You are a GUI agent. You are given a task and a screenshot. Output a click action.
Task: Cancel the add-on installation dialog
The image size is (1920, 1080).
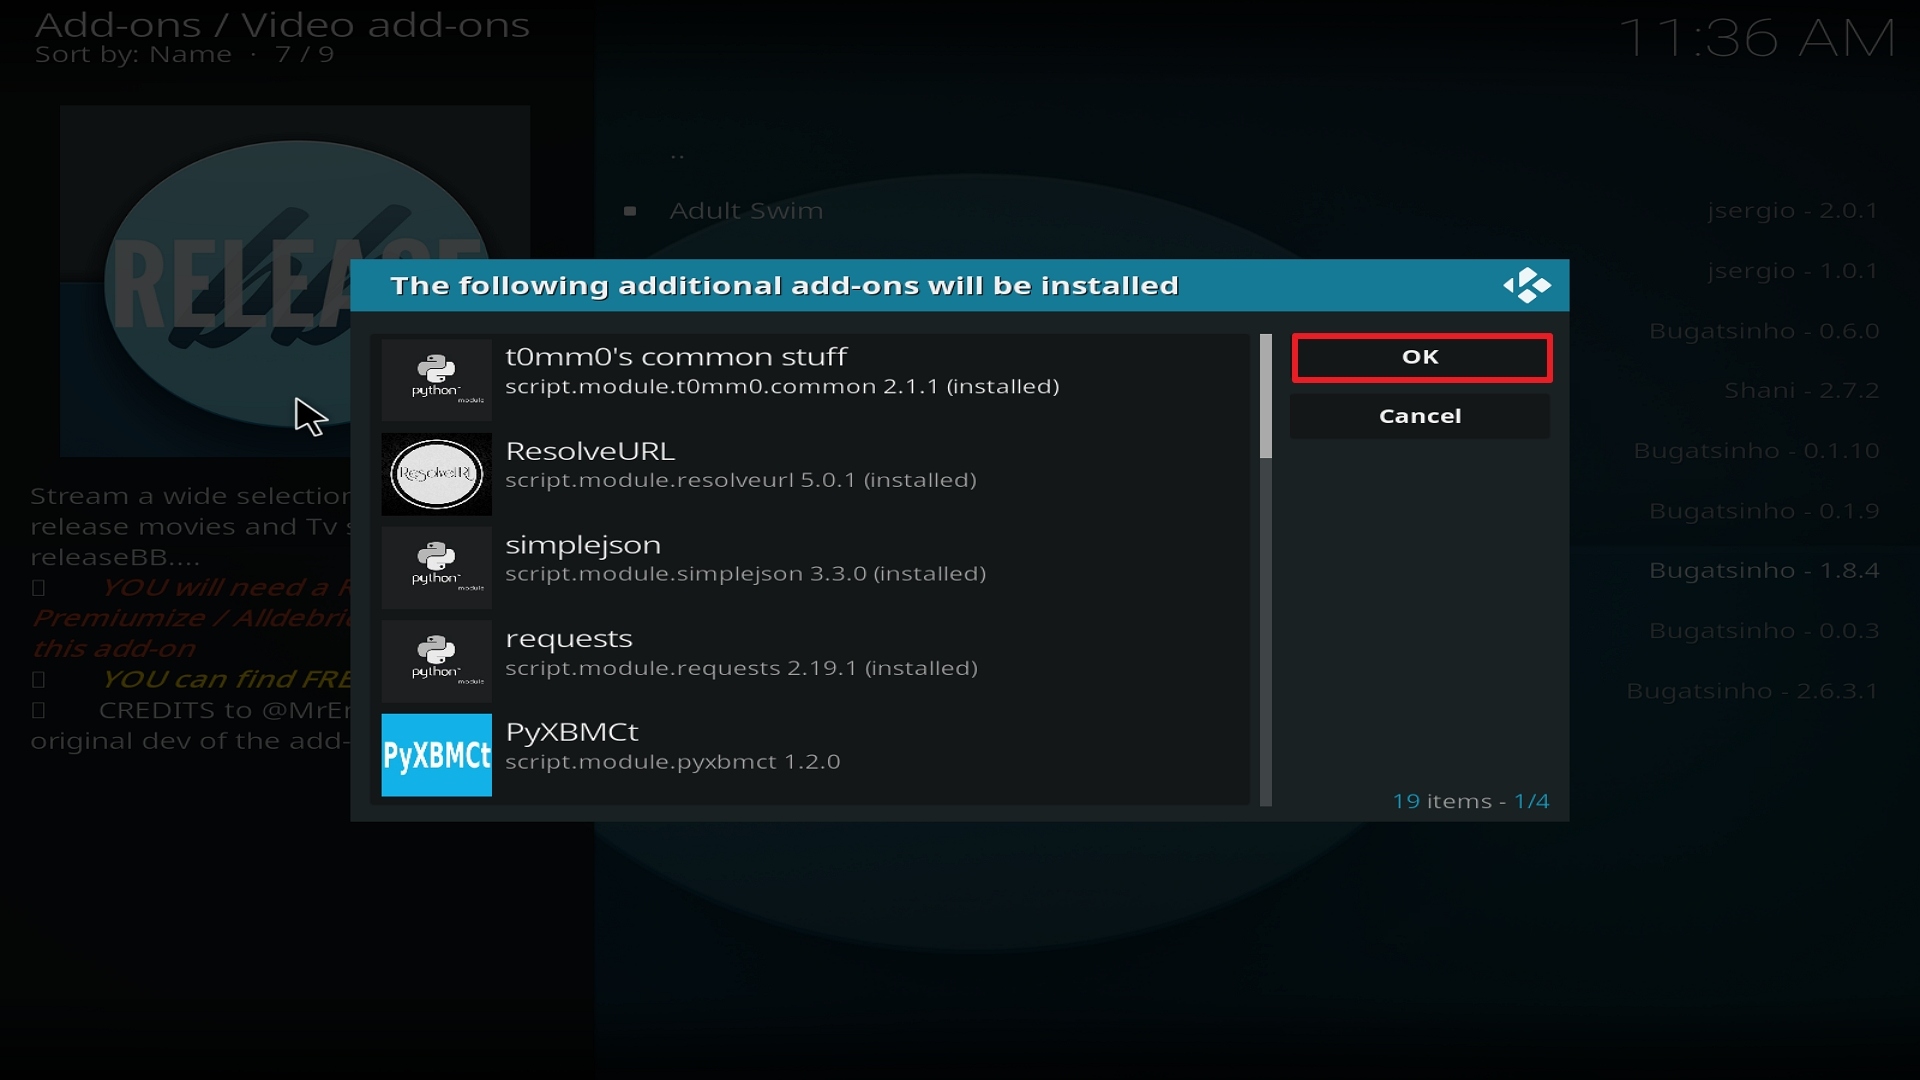point(1420,416)
